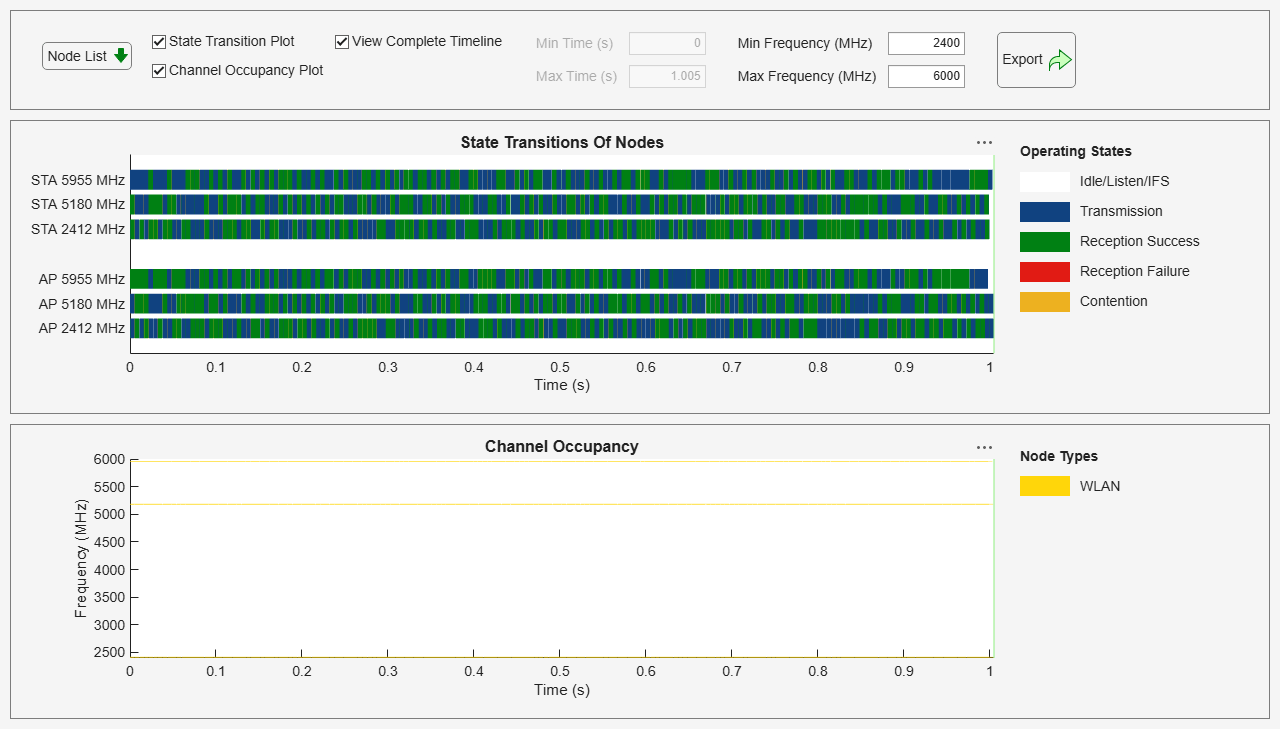This screenshot has width=1280, height=729.
Task: Click the 'State Transitions Of Nodes' title
Action: point(562,142)
